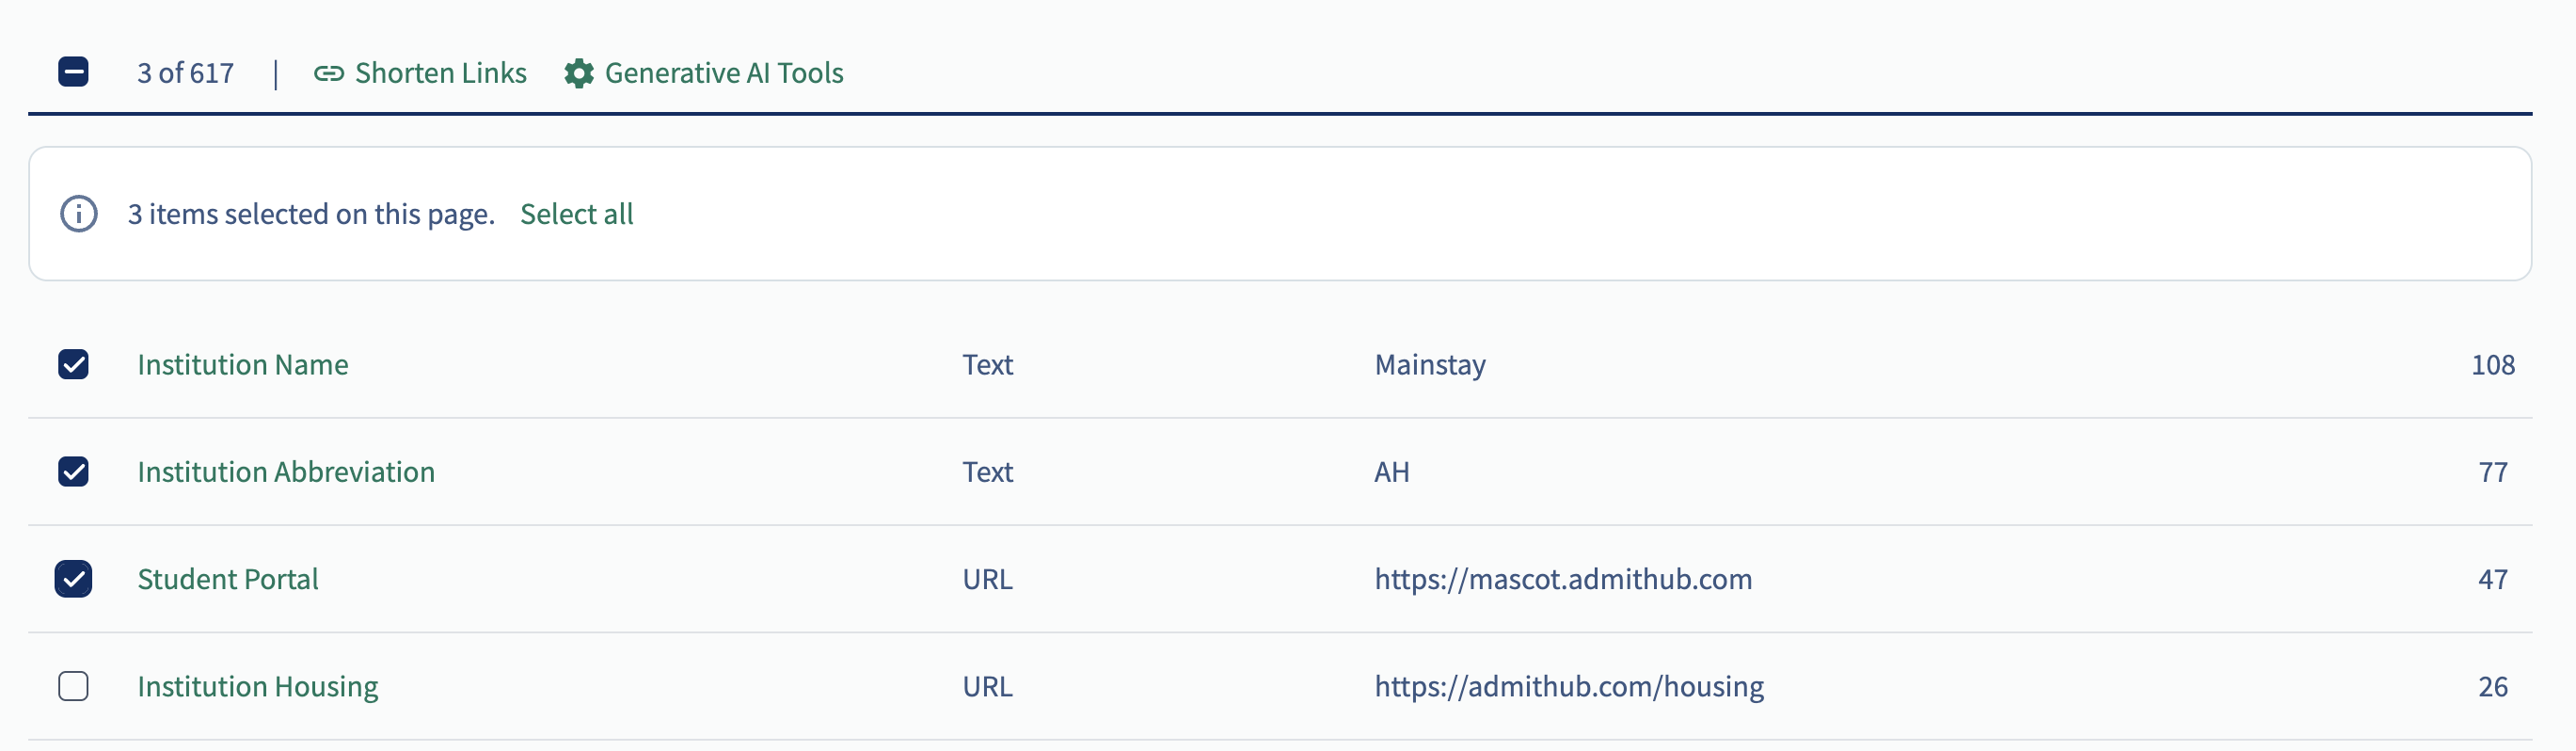Uncheck the Student Portal checkbox
The image size is (2576, 751).
(73, 579)
